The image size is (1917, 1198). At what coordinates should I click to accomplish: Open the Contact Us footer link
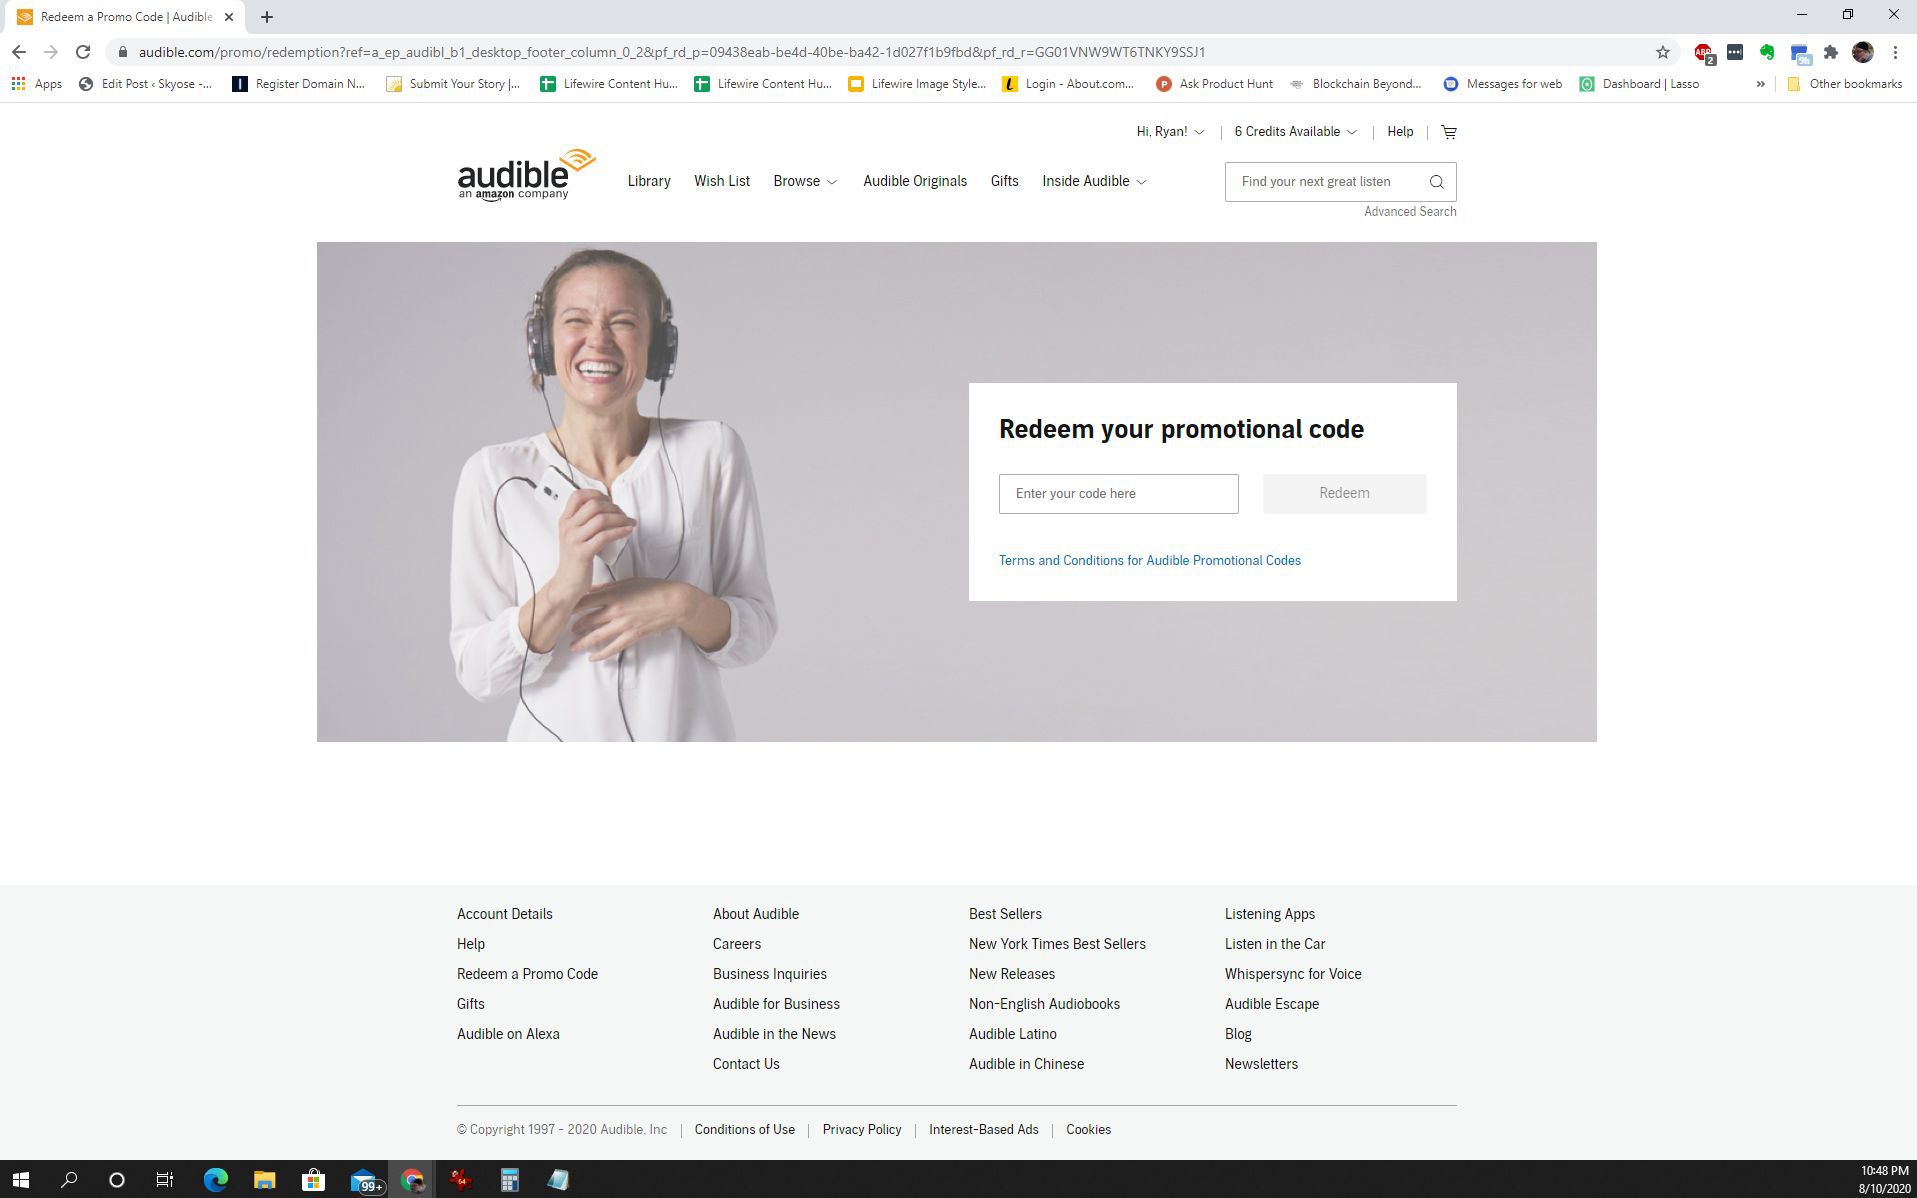pos(746,1064)
